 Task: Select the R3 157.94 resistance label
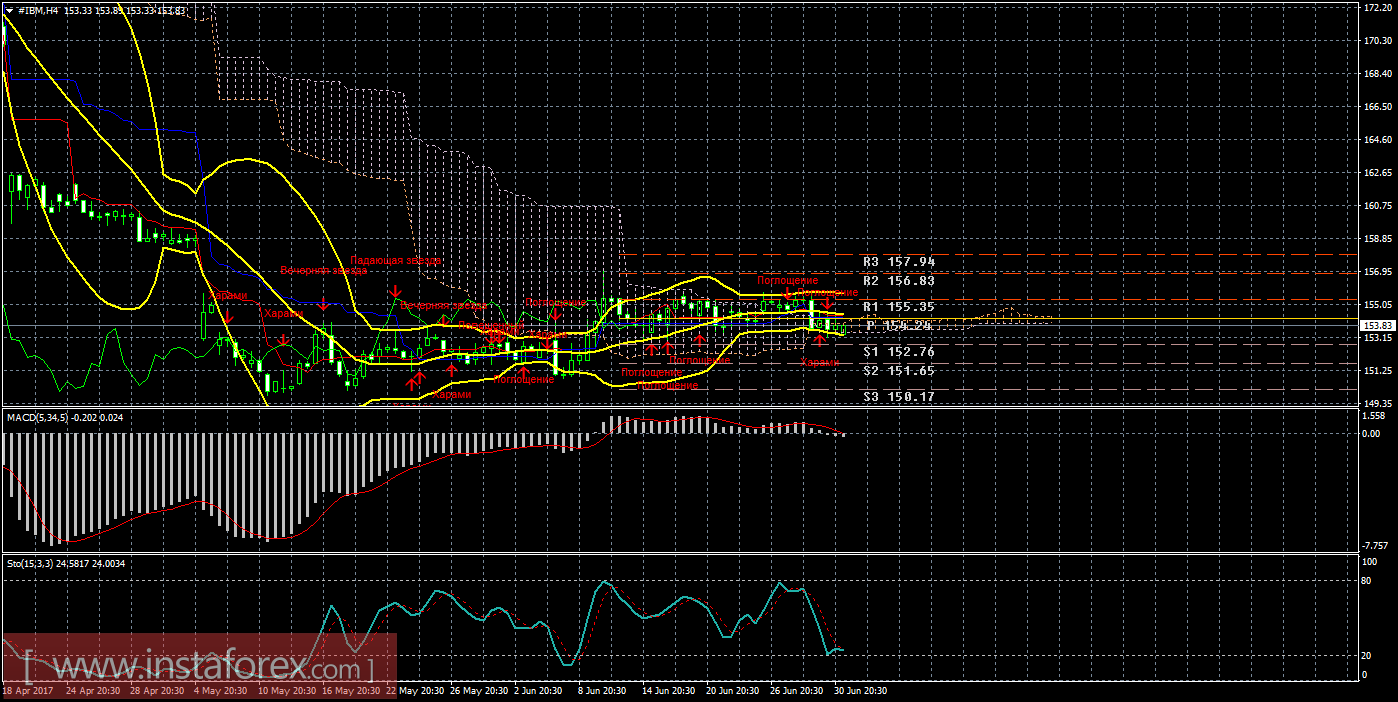point(898,261)
